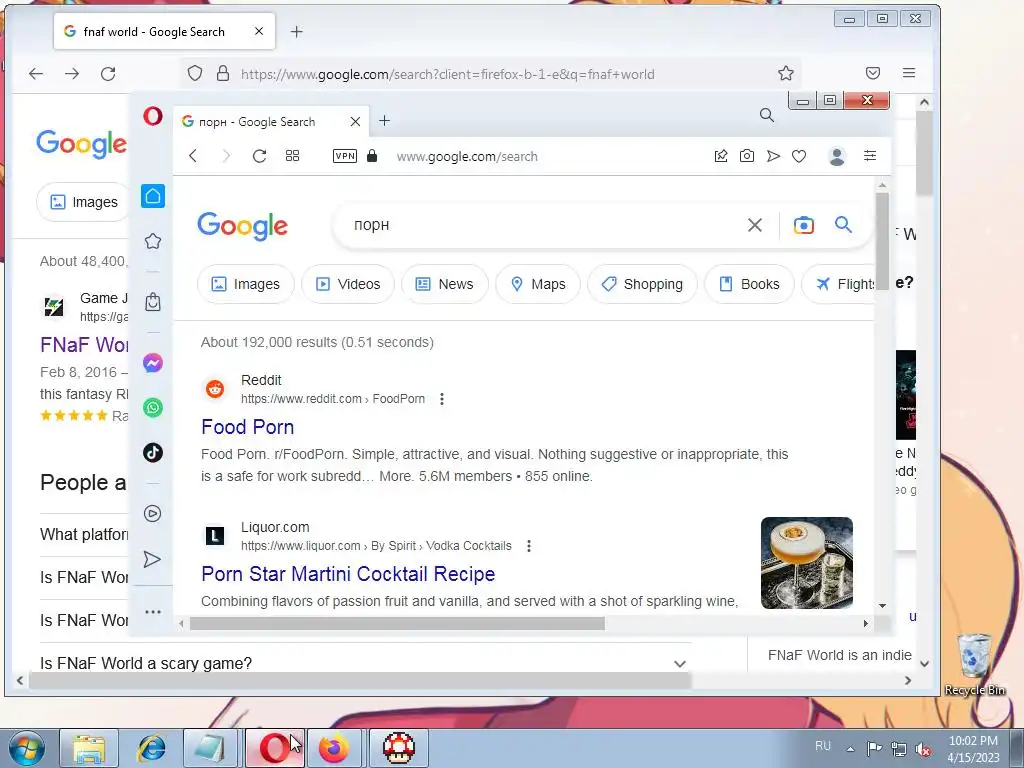
Task: Open TikTok in Opera sidebar
Action: click(x=153, y=453)
